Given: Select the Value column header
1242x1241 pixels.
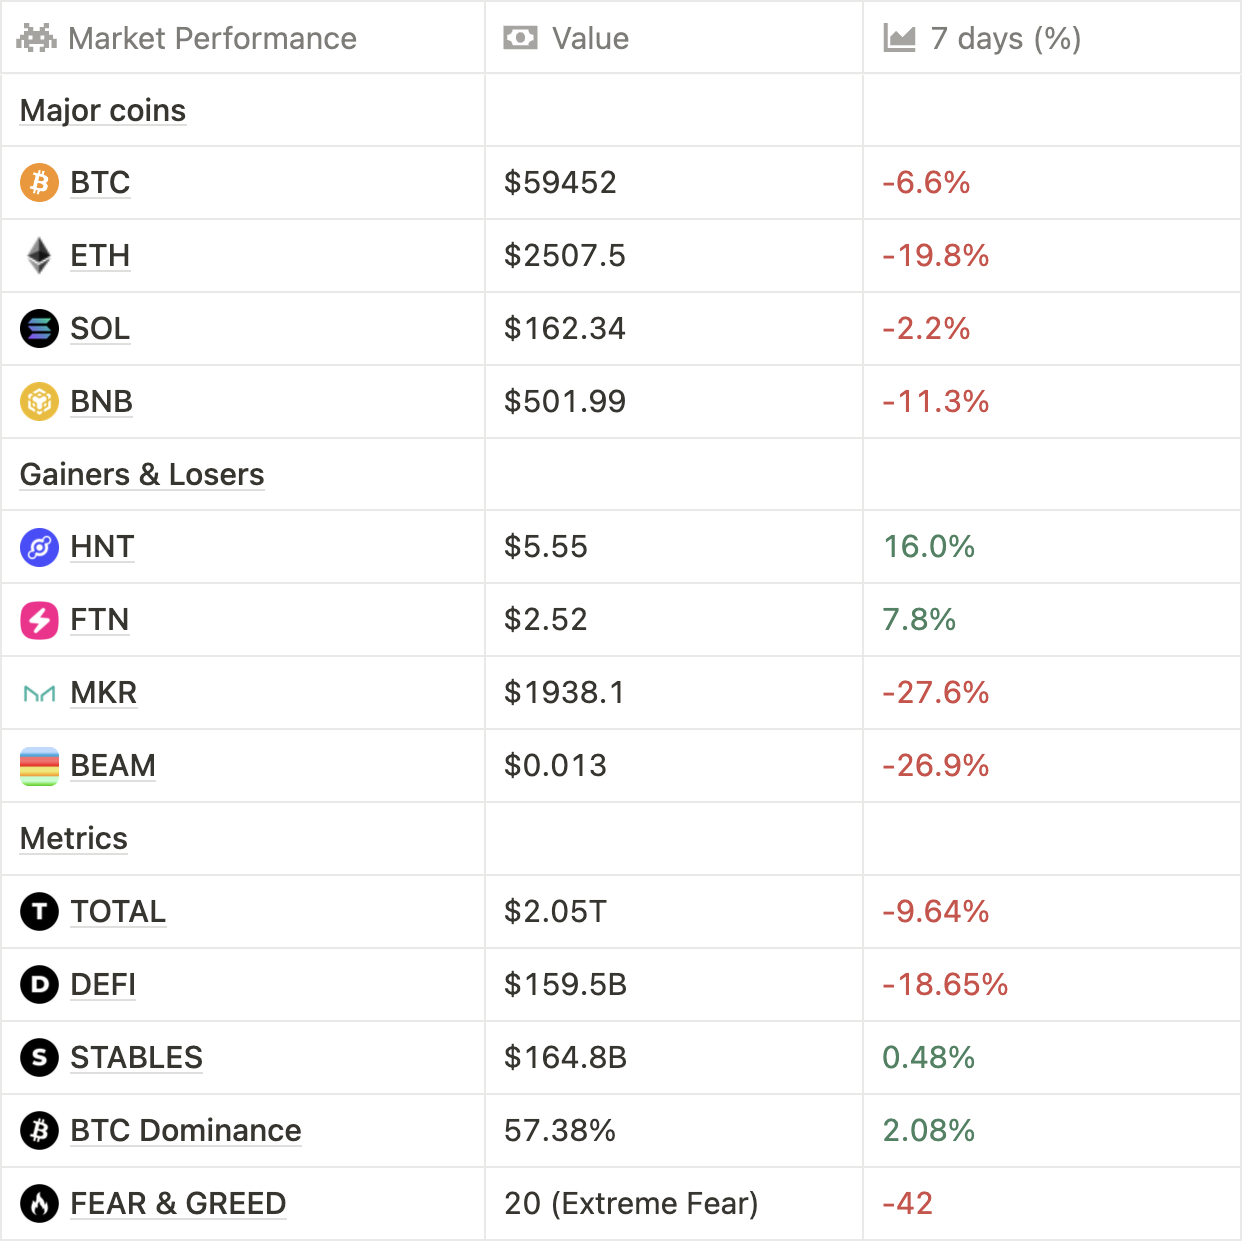Looking at the screenshot, I should click(590, 38).
